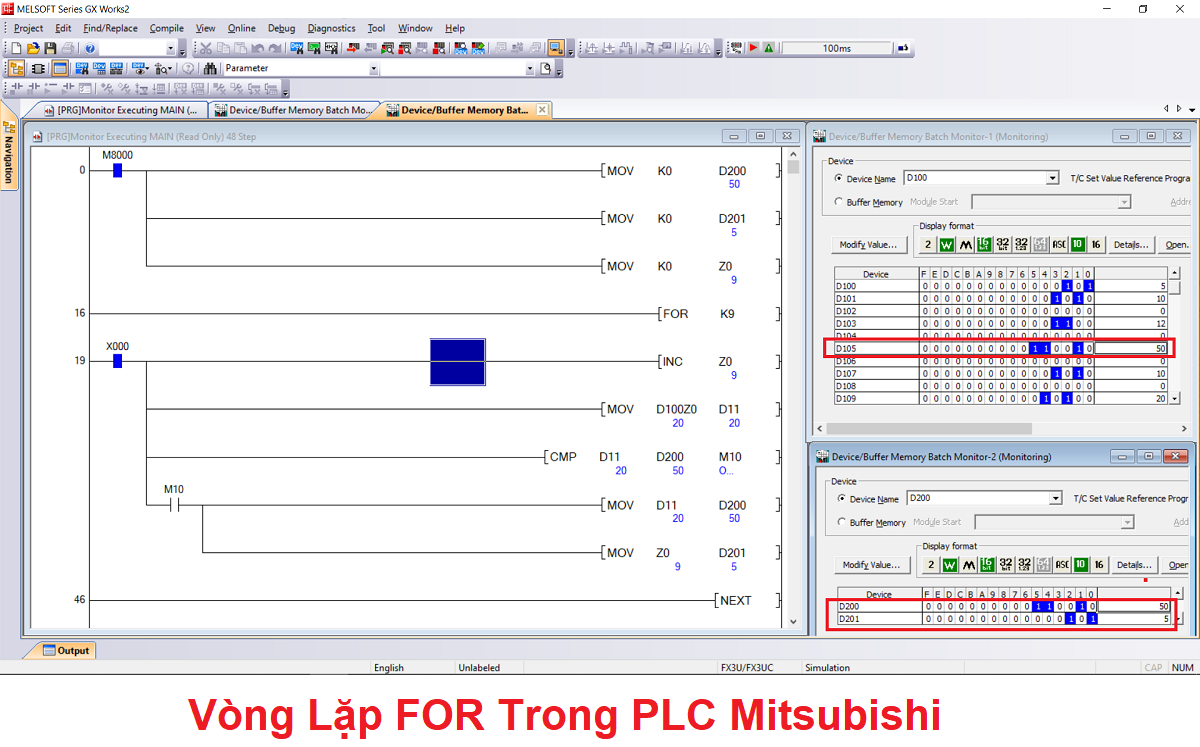The width and height of the screenshot is (1200, 747).
Task: Click the binoculars find device icon
Action: (210, 68)
